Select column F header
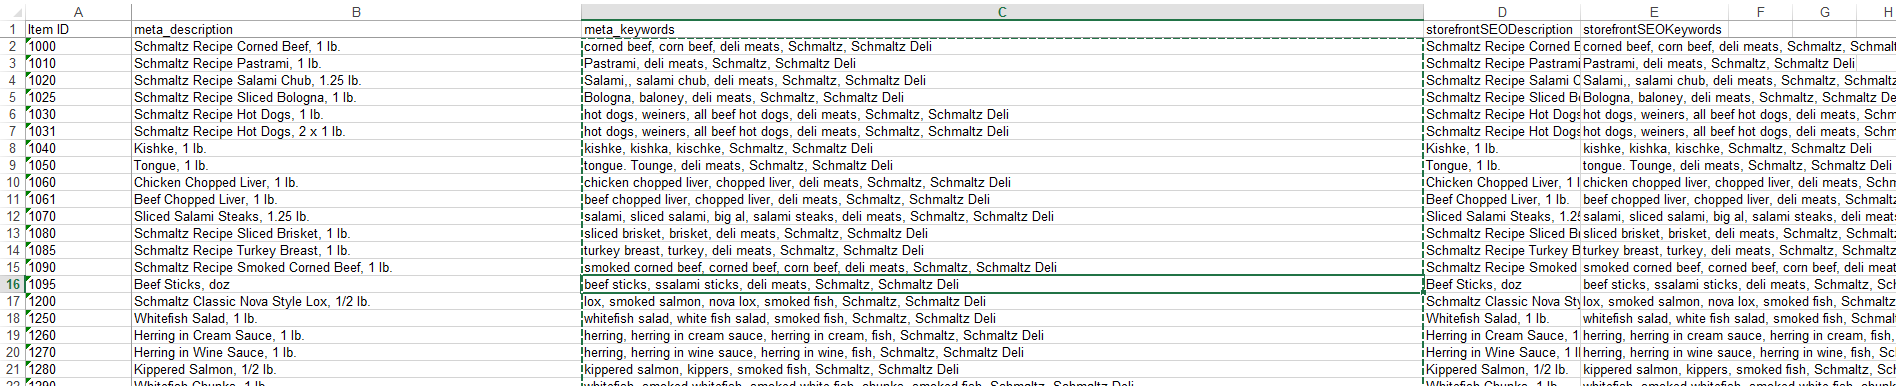The image size is (1896, 386). pos(1760,12)
